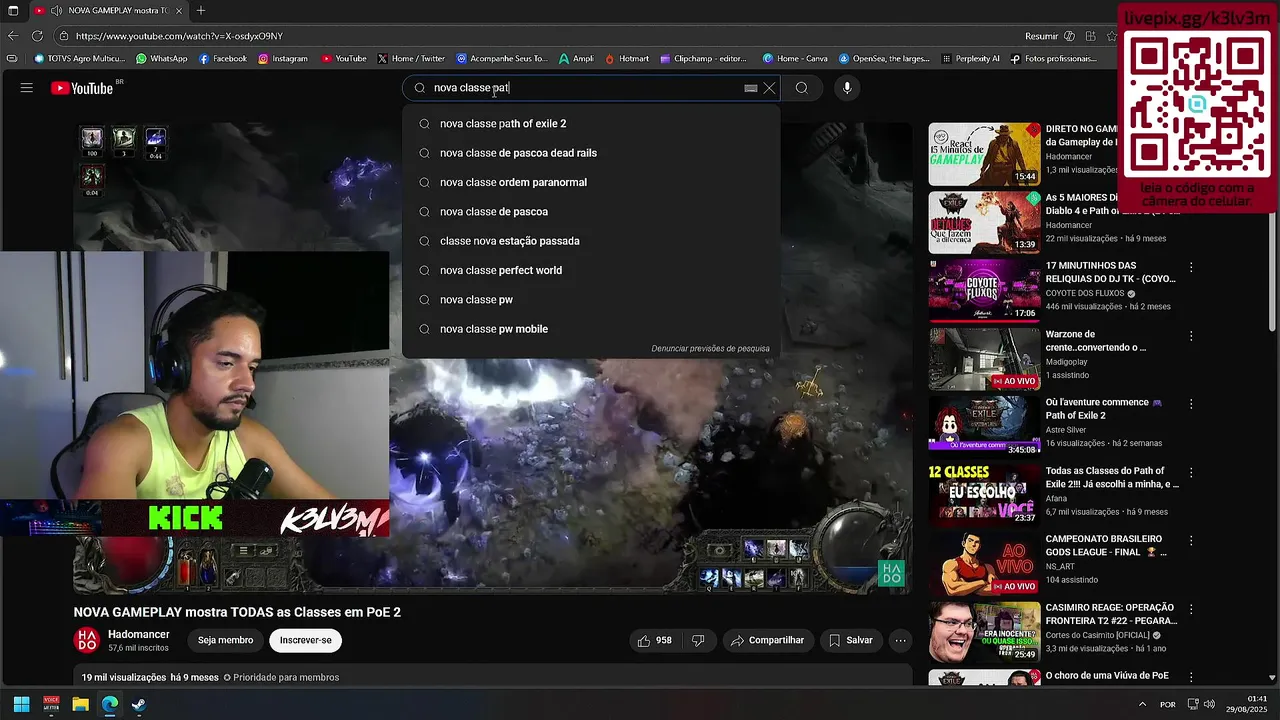Open the Home - Canva bookmark
The height and width of the screenshot is (720, 1280).
[795, 59]
